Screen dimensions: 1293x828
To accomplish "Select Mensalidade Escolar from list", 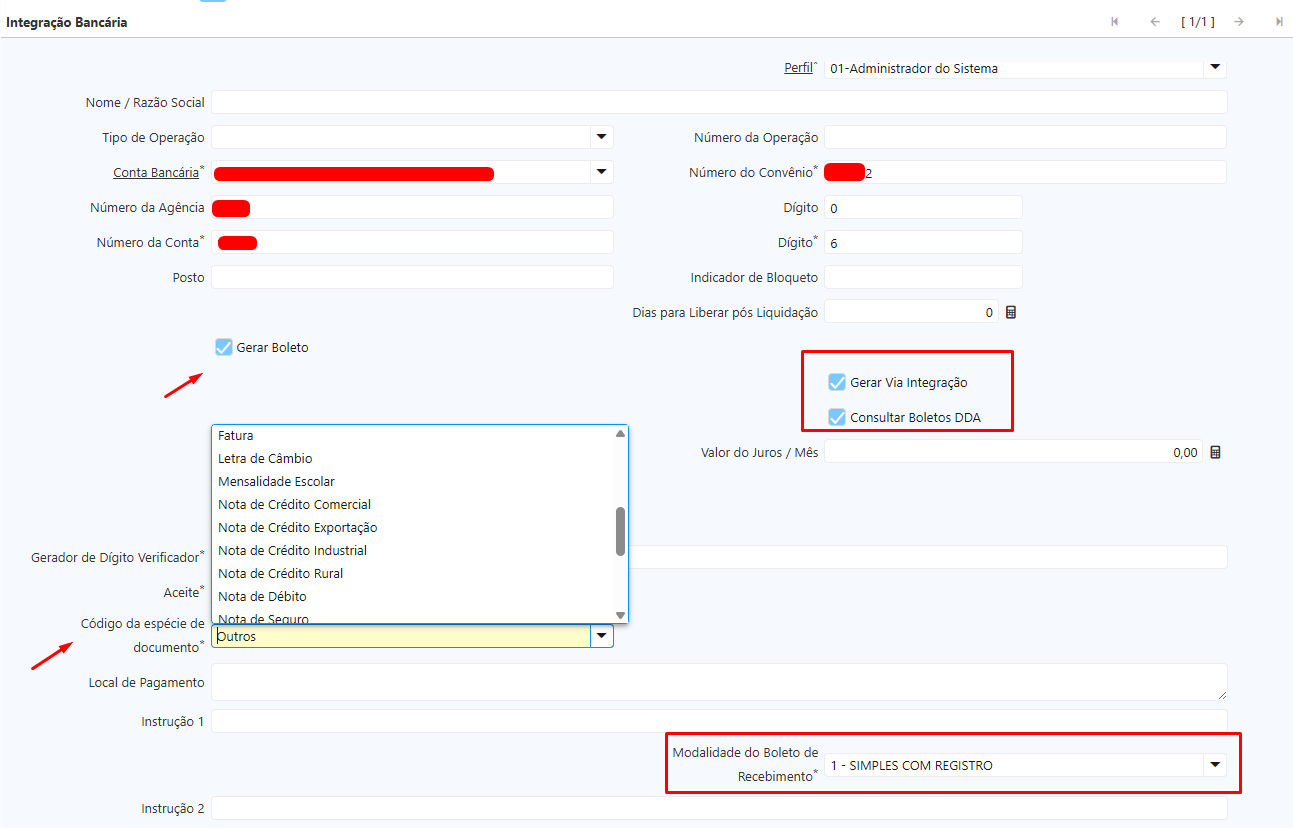I will click(x=276, y=481).
